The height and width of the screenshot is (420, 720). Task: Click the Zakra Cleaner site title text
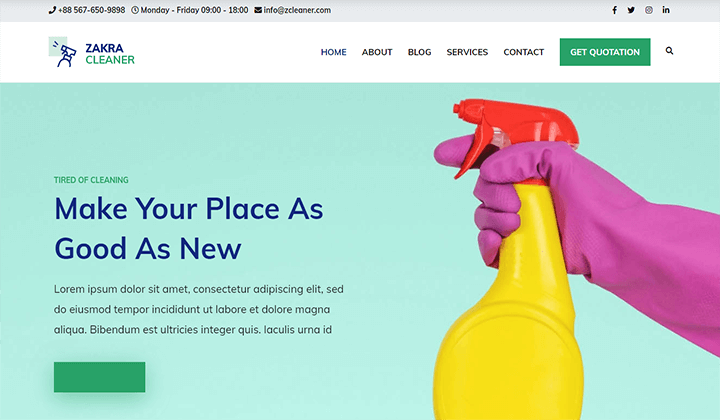[x=110, y=54]
